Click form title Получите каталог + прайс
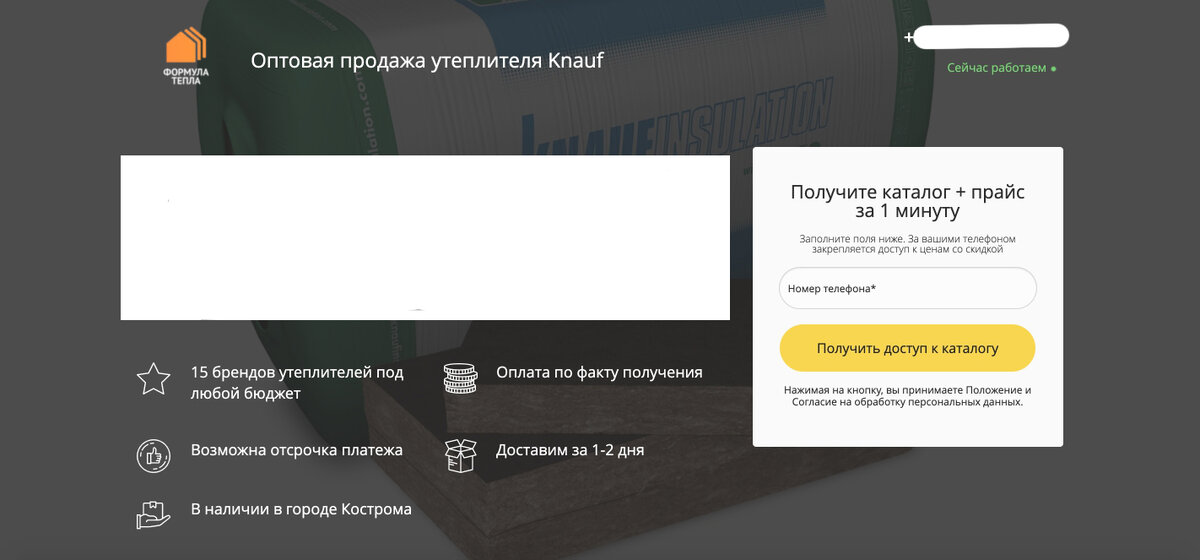Image resolution: width=1200 pixels, height=560 pixels. tap(907, 202)
